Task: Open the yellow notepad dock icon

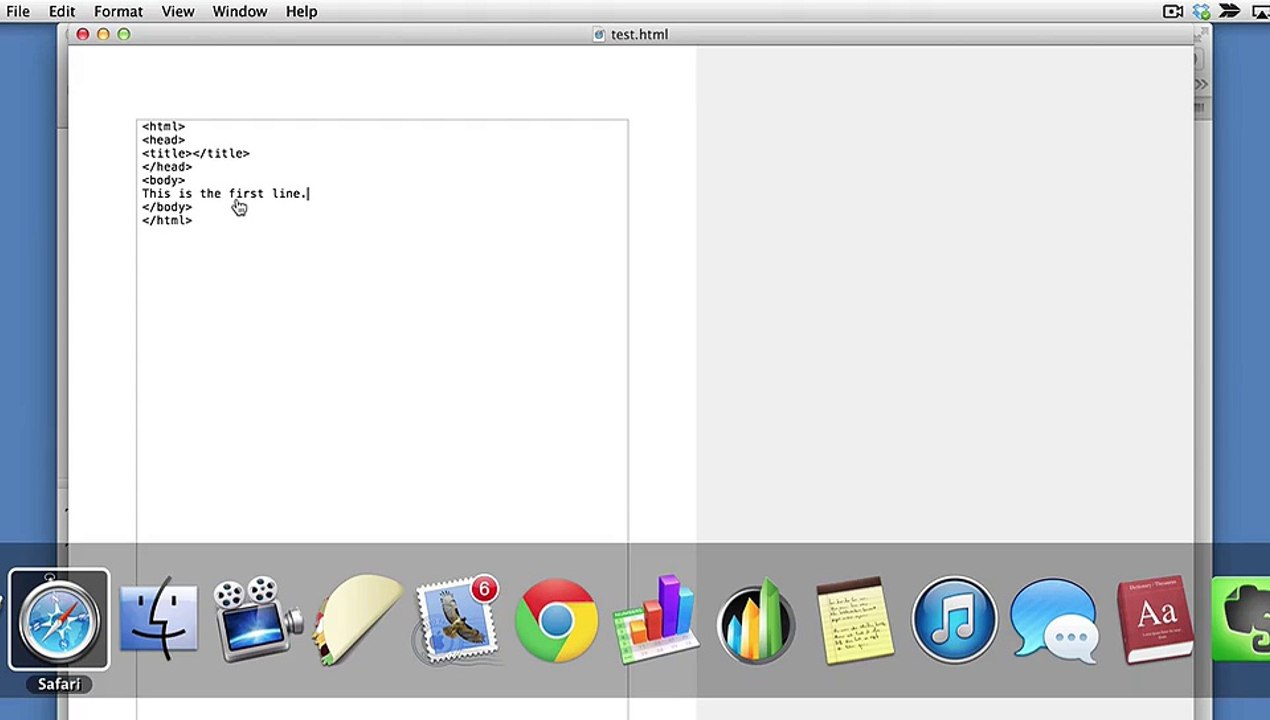Action: pyautogui.click(x=854, y=620)
